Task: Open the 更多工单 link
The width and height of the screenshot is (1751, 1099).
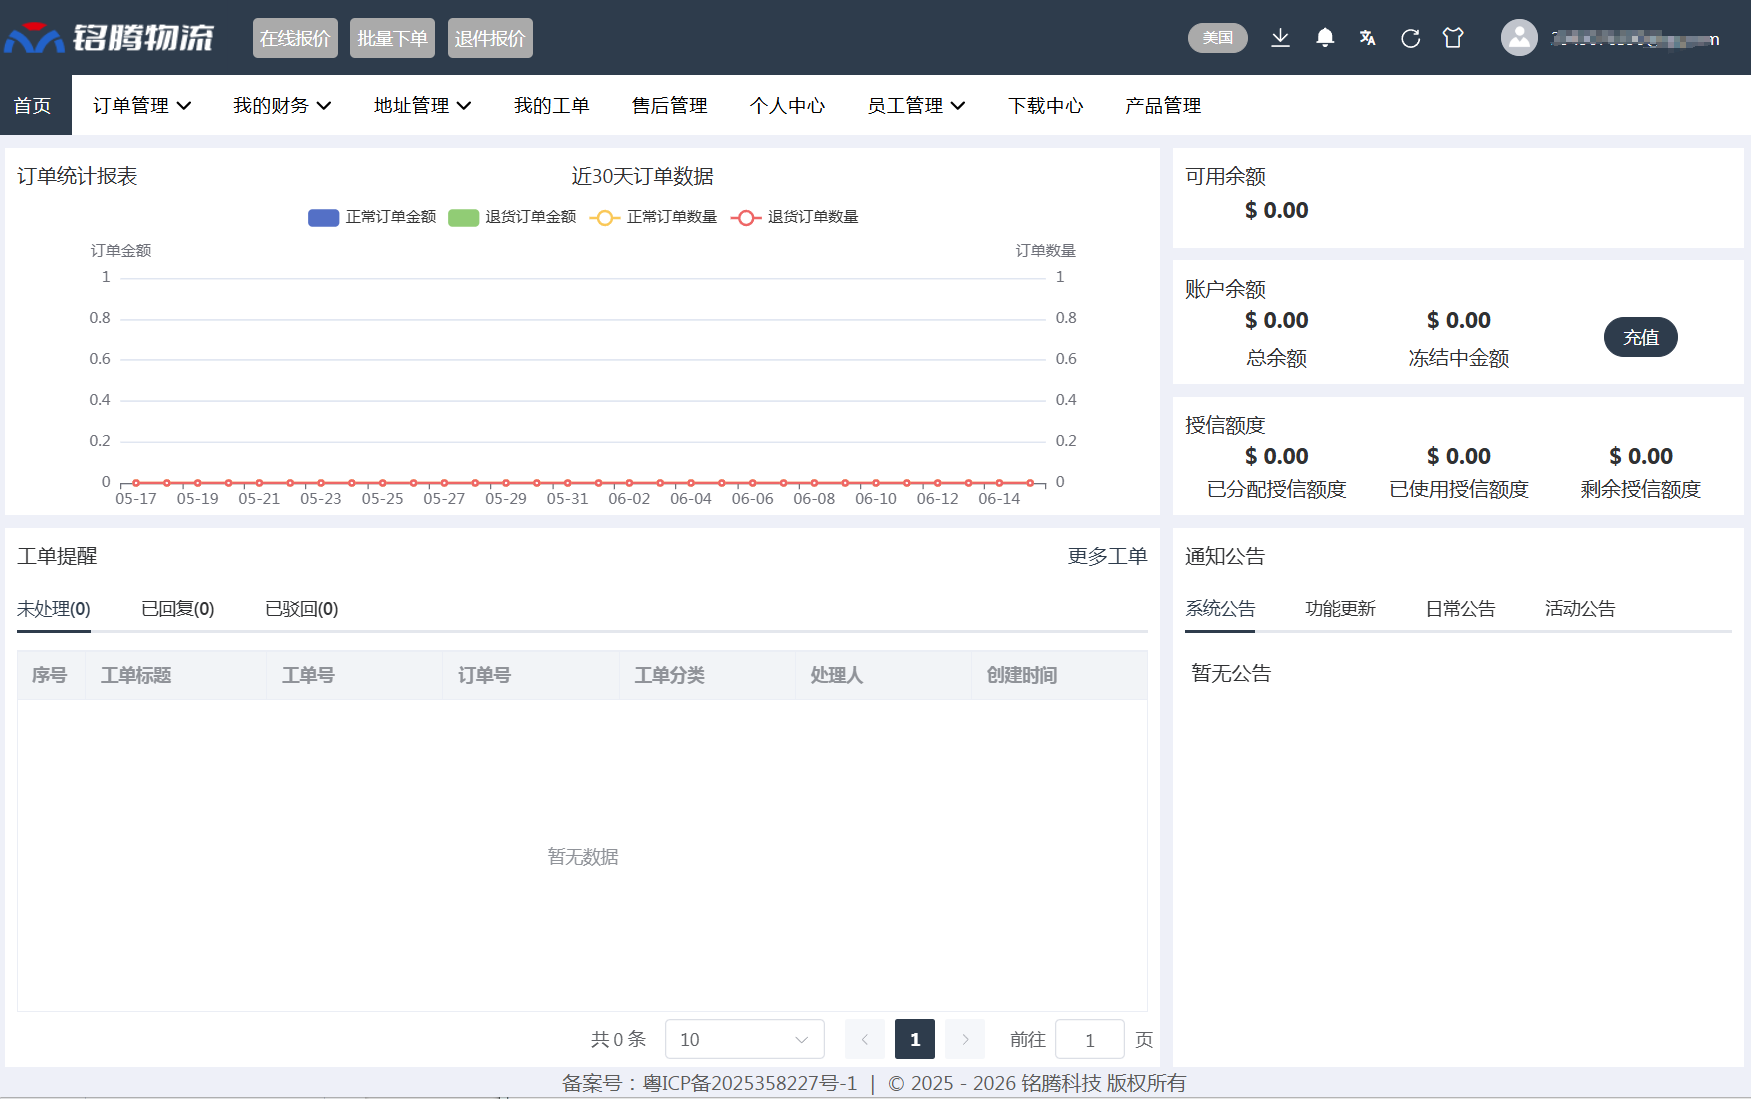Action: tap(1107, 556)
